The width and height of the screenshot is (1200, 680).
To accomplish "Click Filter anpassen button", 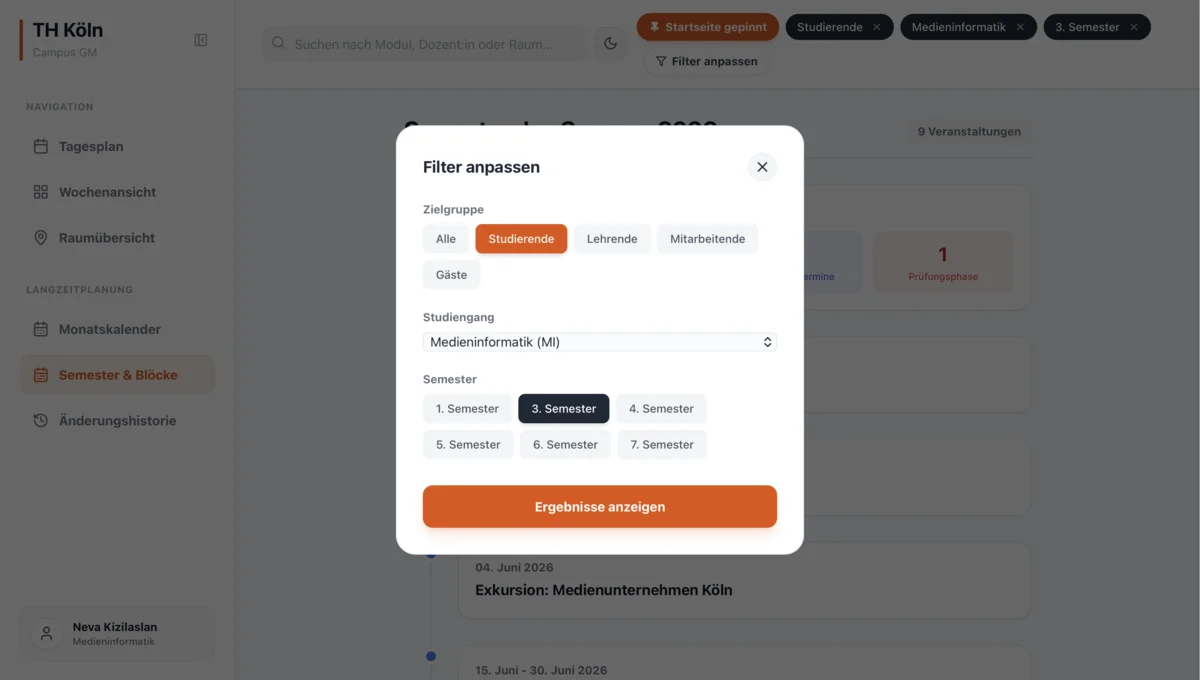I will click(x=706, y=61).
